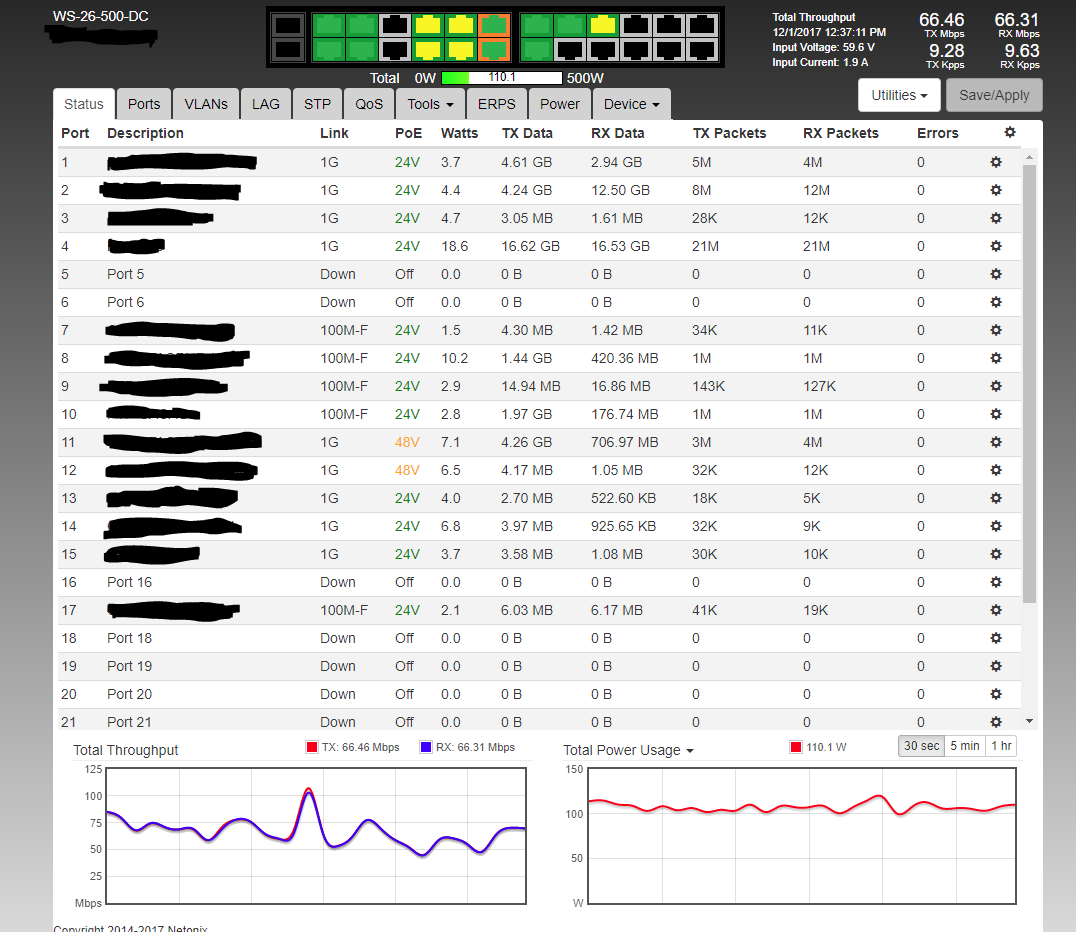Click the gear icon for port 1

point(995,162)
